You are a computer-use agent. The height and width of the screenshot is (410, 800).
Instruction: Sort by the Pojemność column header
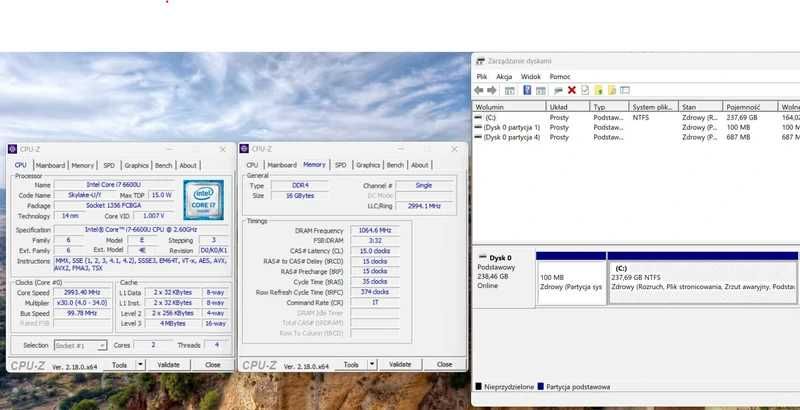[750, 107]
